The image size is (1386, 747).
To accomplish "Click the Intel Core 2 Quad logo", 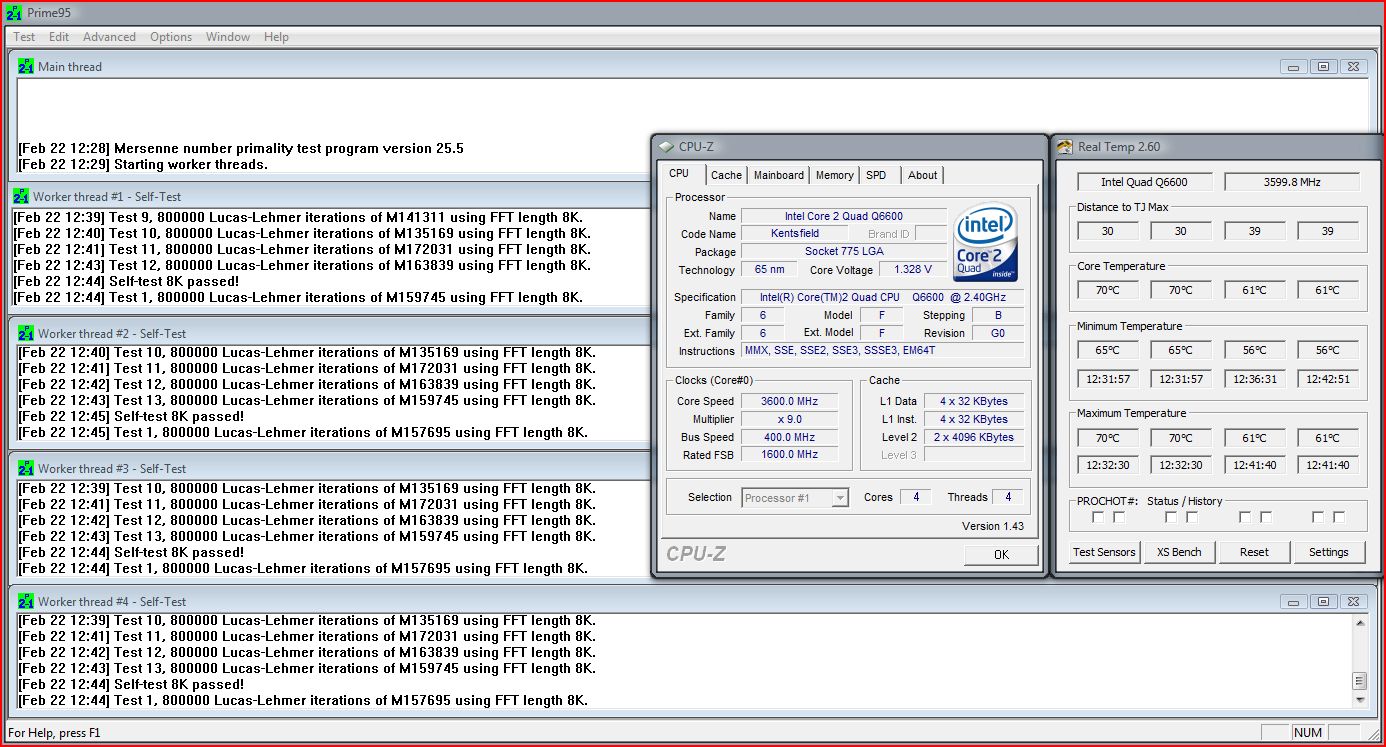I will click(x=986, y=242).
